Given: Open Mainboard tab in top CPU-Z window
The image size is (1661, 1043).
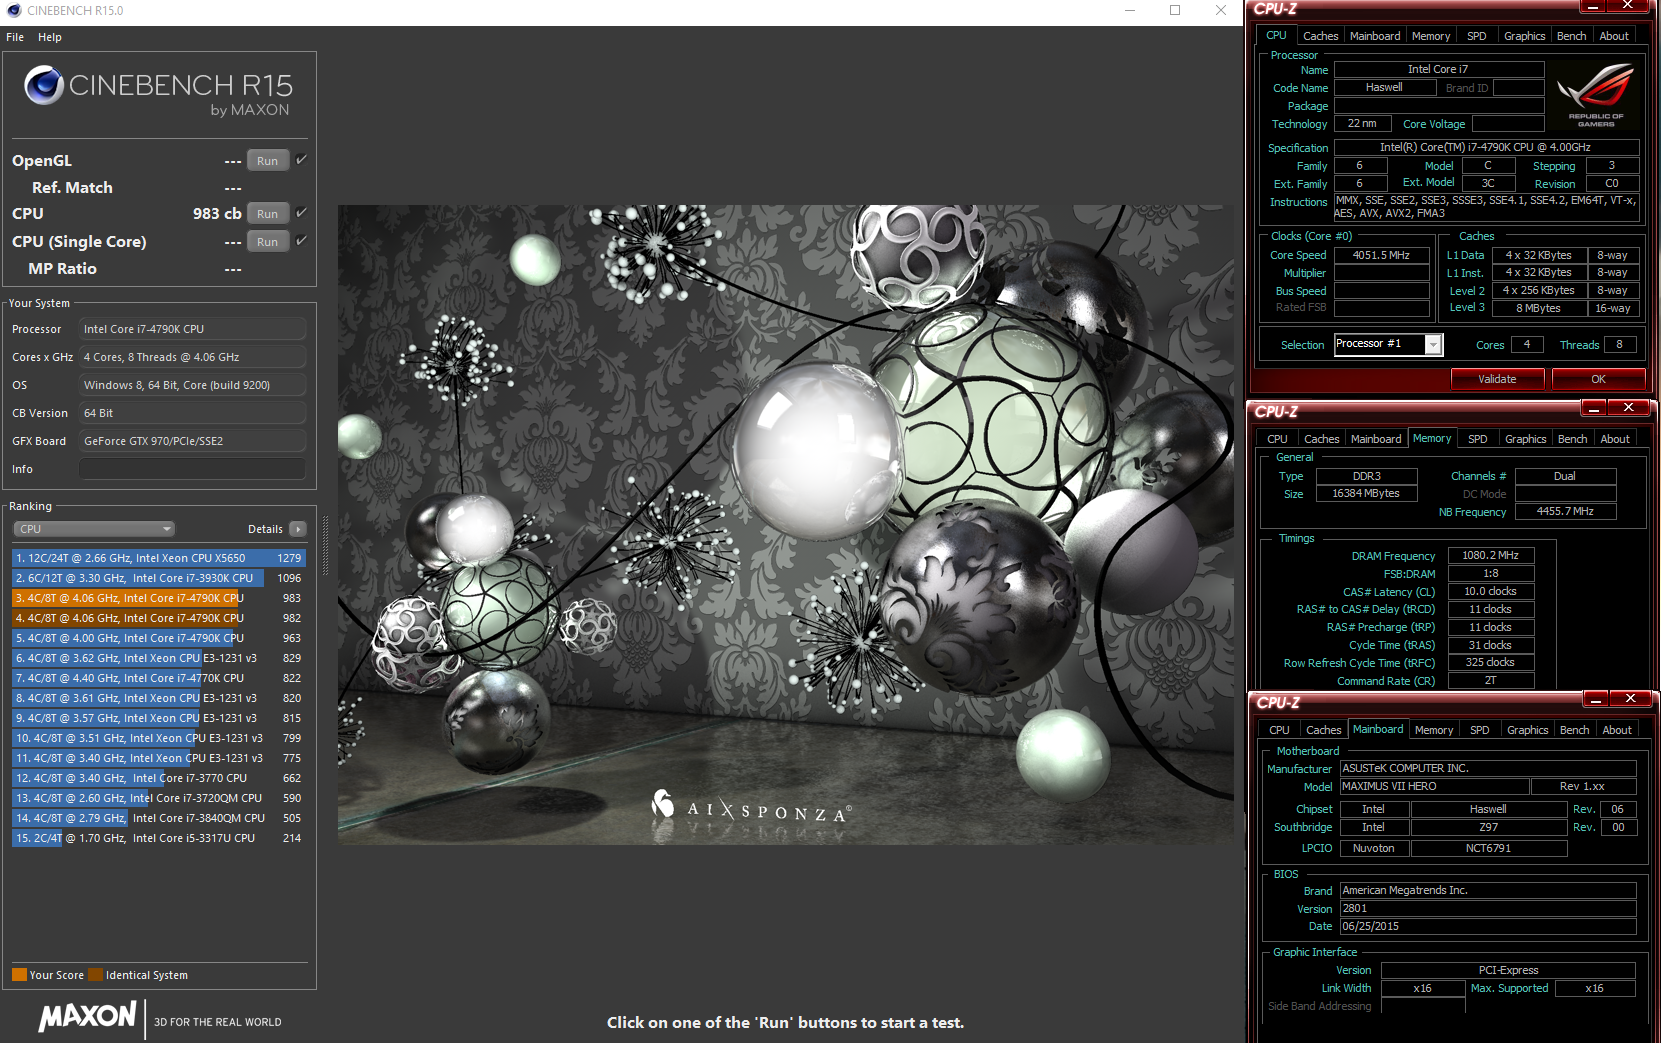Looking at the screenshot, I should point(1375,36).
